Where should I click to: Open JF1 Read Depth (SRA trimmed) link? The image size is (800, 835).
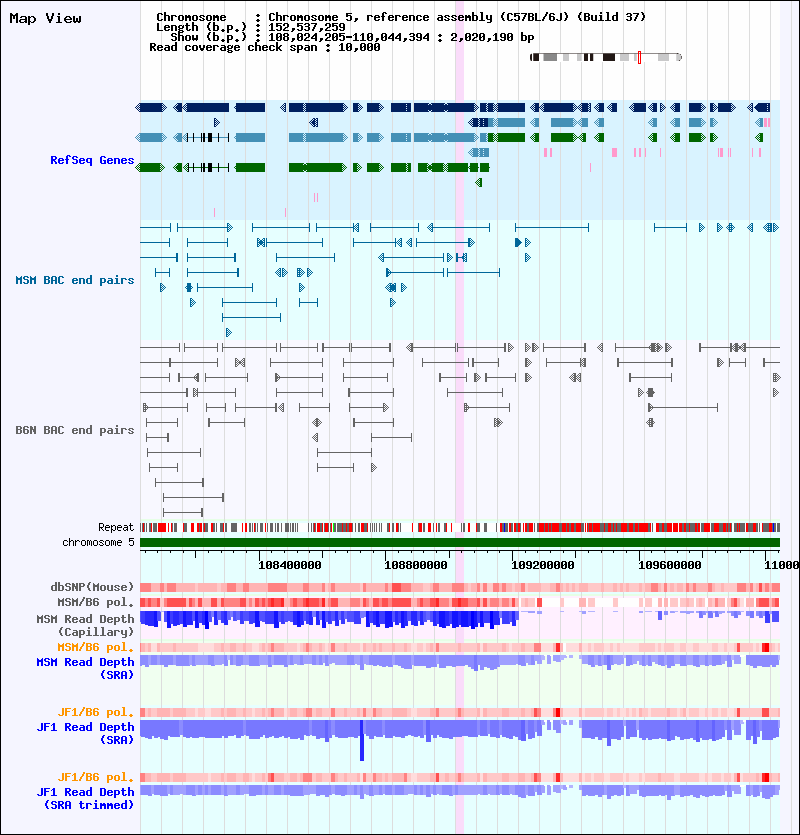pos(85,798)
